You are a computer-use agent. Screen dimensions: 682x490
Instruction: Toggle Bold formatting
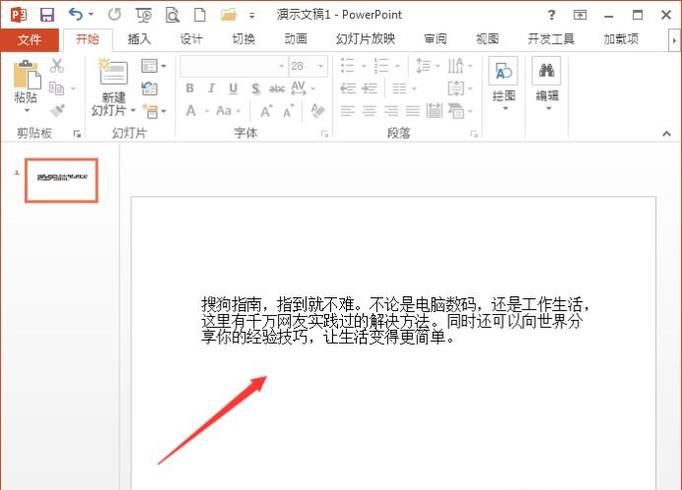coord(190,89)
